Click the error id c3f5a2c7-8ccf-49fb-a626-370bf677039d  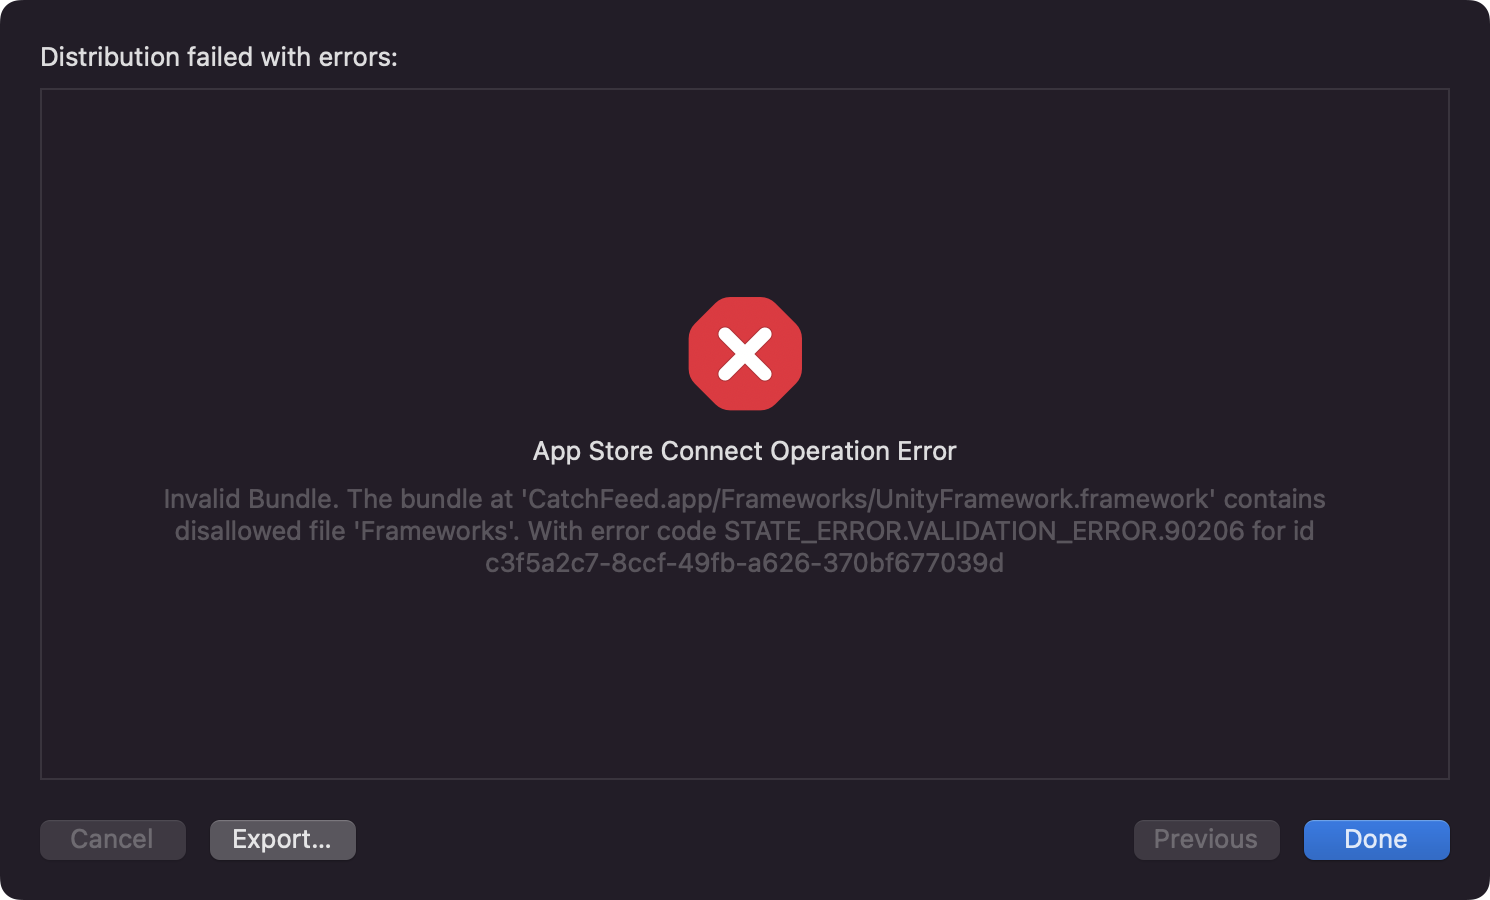click(744, 563)
